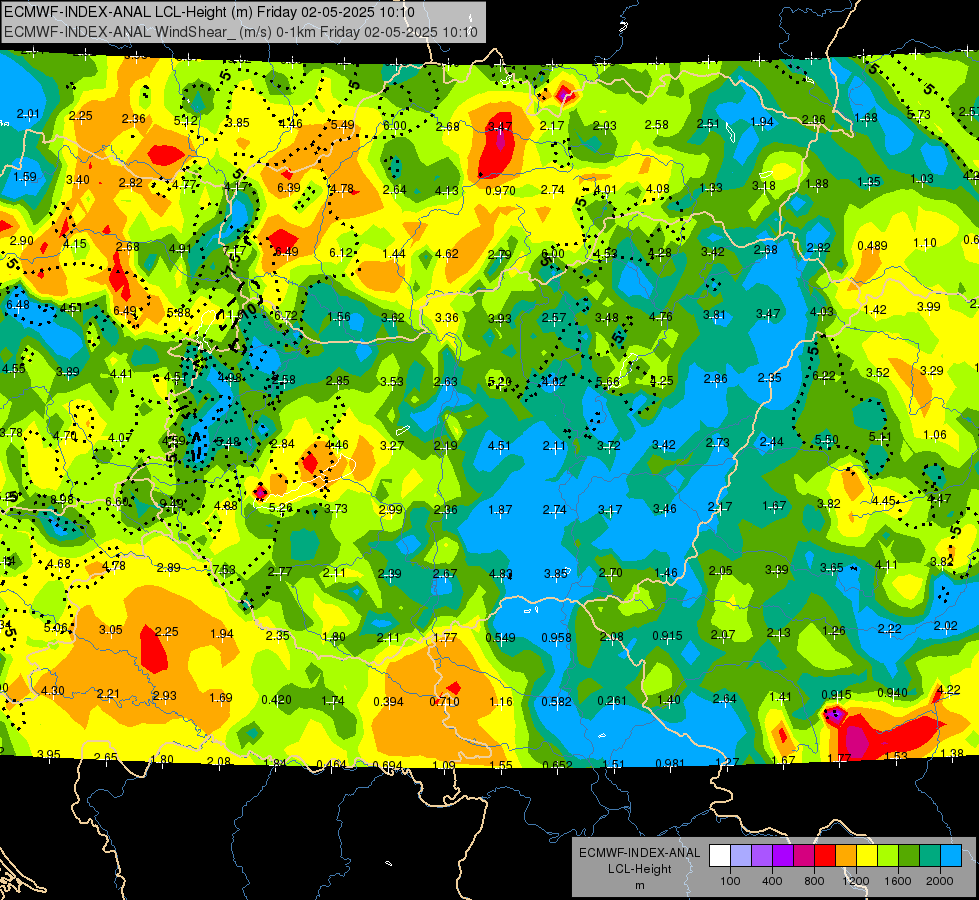This screenshot has height=900, width=979.
Task: Click the wind shear value 0.940
Action: tap(892, 692)
